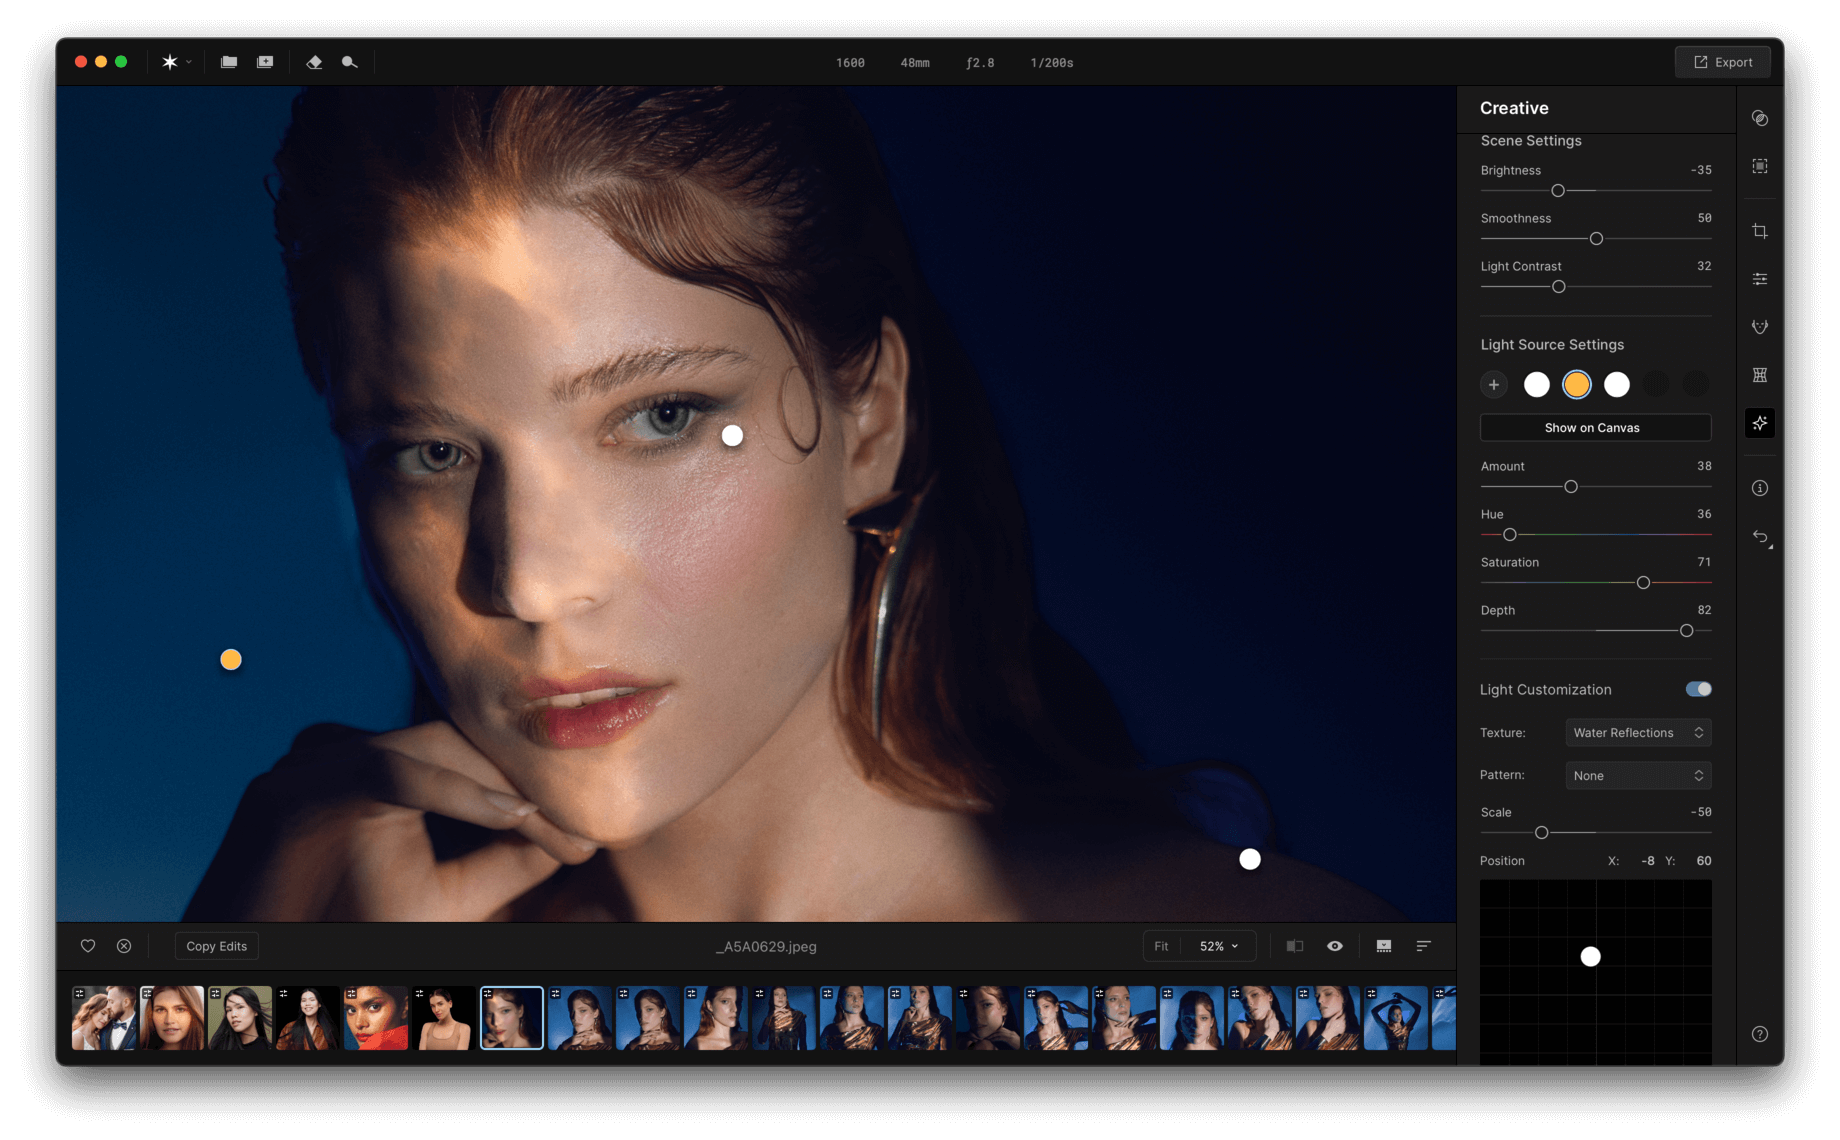The height and width of the screenshot is (1140, 1840).
Task: Click the Export button
Action: (1723, 62)
